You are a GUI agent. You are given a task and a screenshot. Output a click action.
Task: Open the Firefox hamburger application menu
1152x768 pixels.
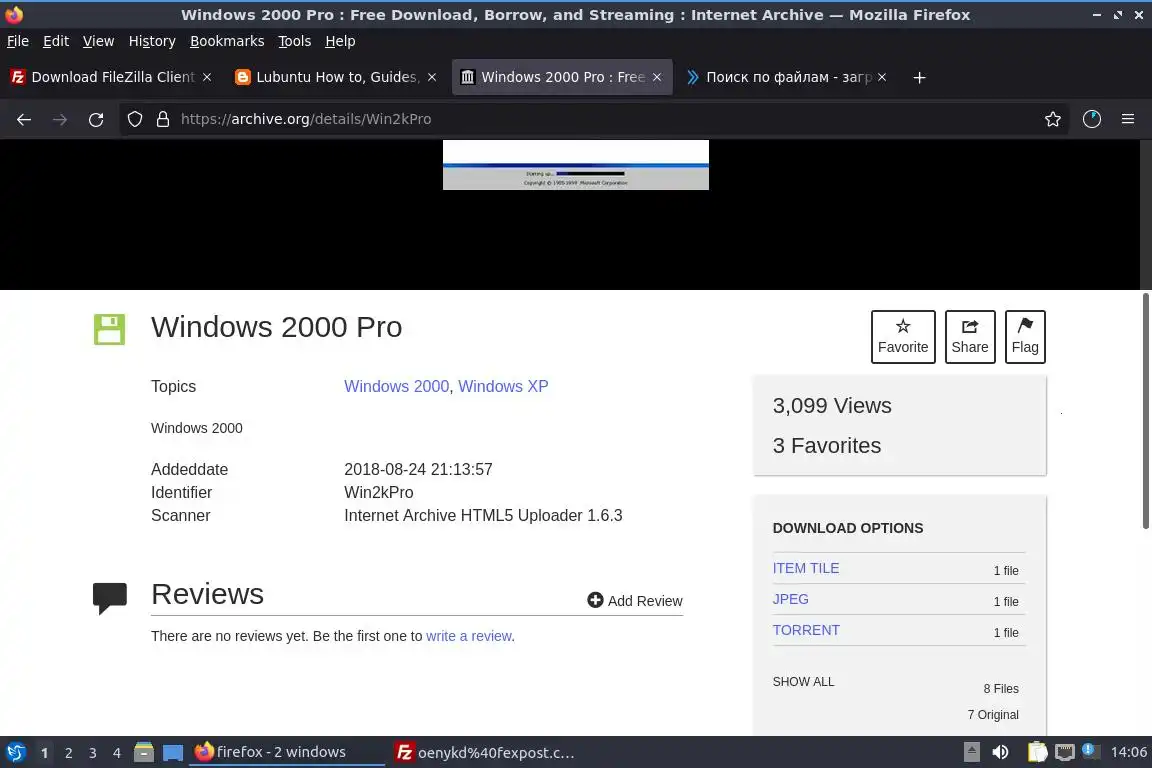click(x=1128, y=119)
